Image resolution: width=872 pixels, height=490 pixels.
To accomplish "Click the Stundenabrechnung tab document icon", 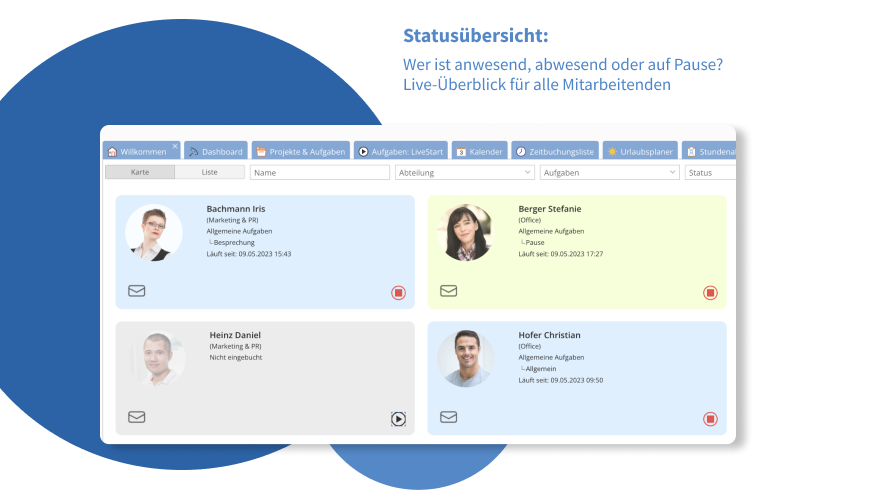I will pyautogui.click(x=691, y=151).
